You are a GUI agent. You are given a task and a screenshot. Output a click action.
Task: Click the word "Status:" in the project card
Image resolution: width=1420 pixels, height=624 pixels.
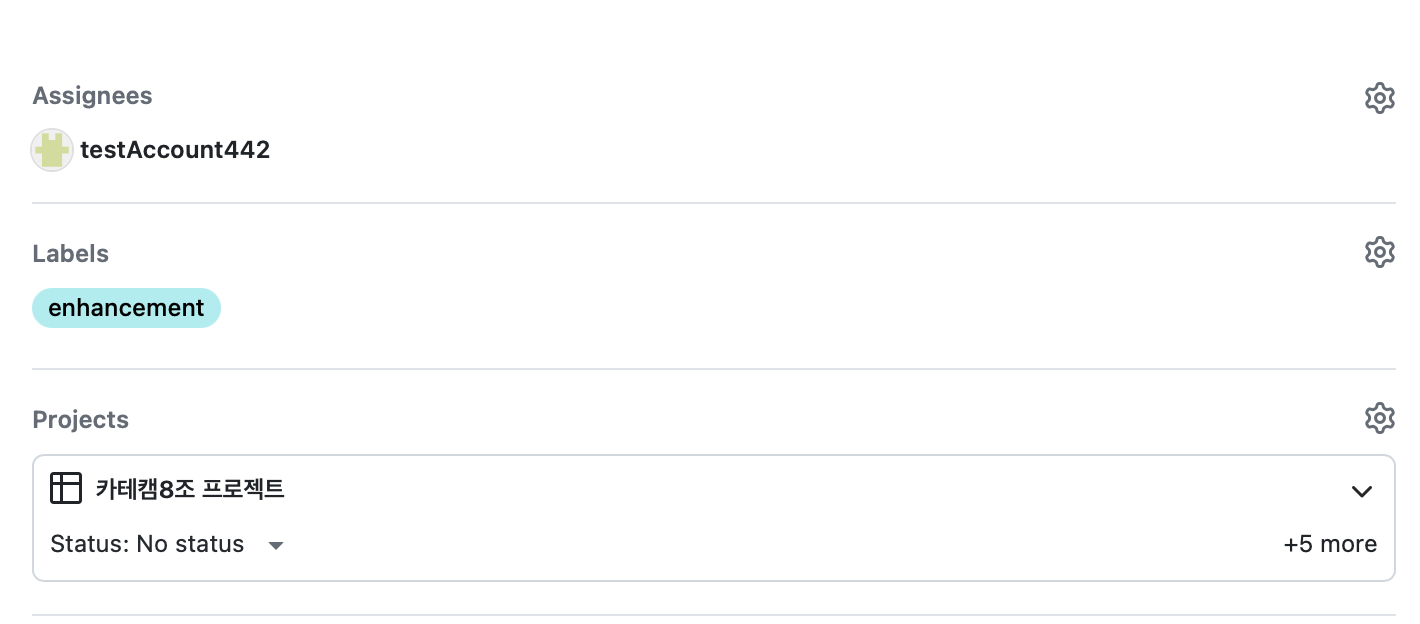pos(90,544)
